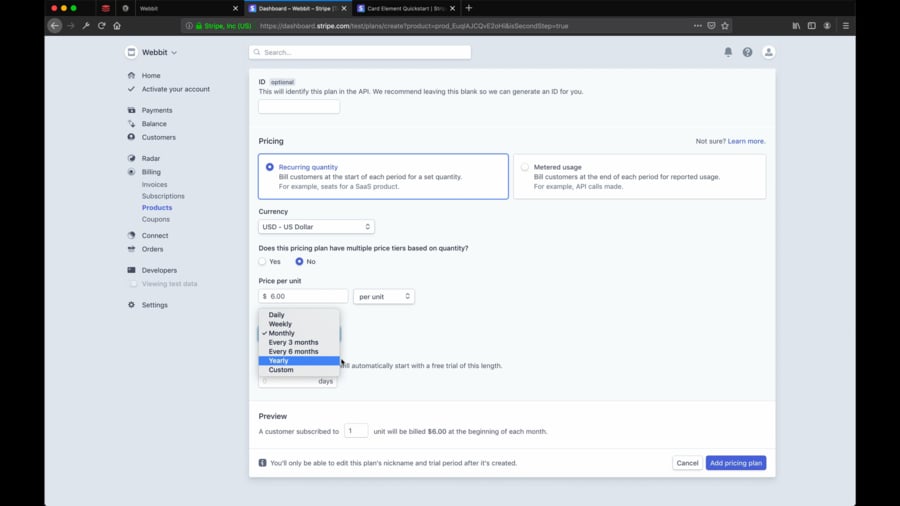Select the Recurring quantity radio button
Screen dimensions: 900x506
pos(269,167)
